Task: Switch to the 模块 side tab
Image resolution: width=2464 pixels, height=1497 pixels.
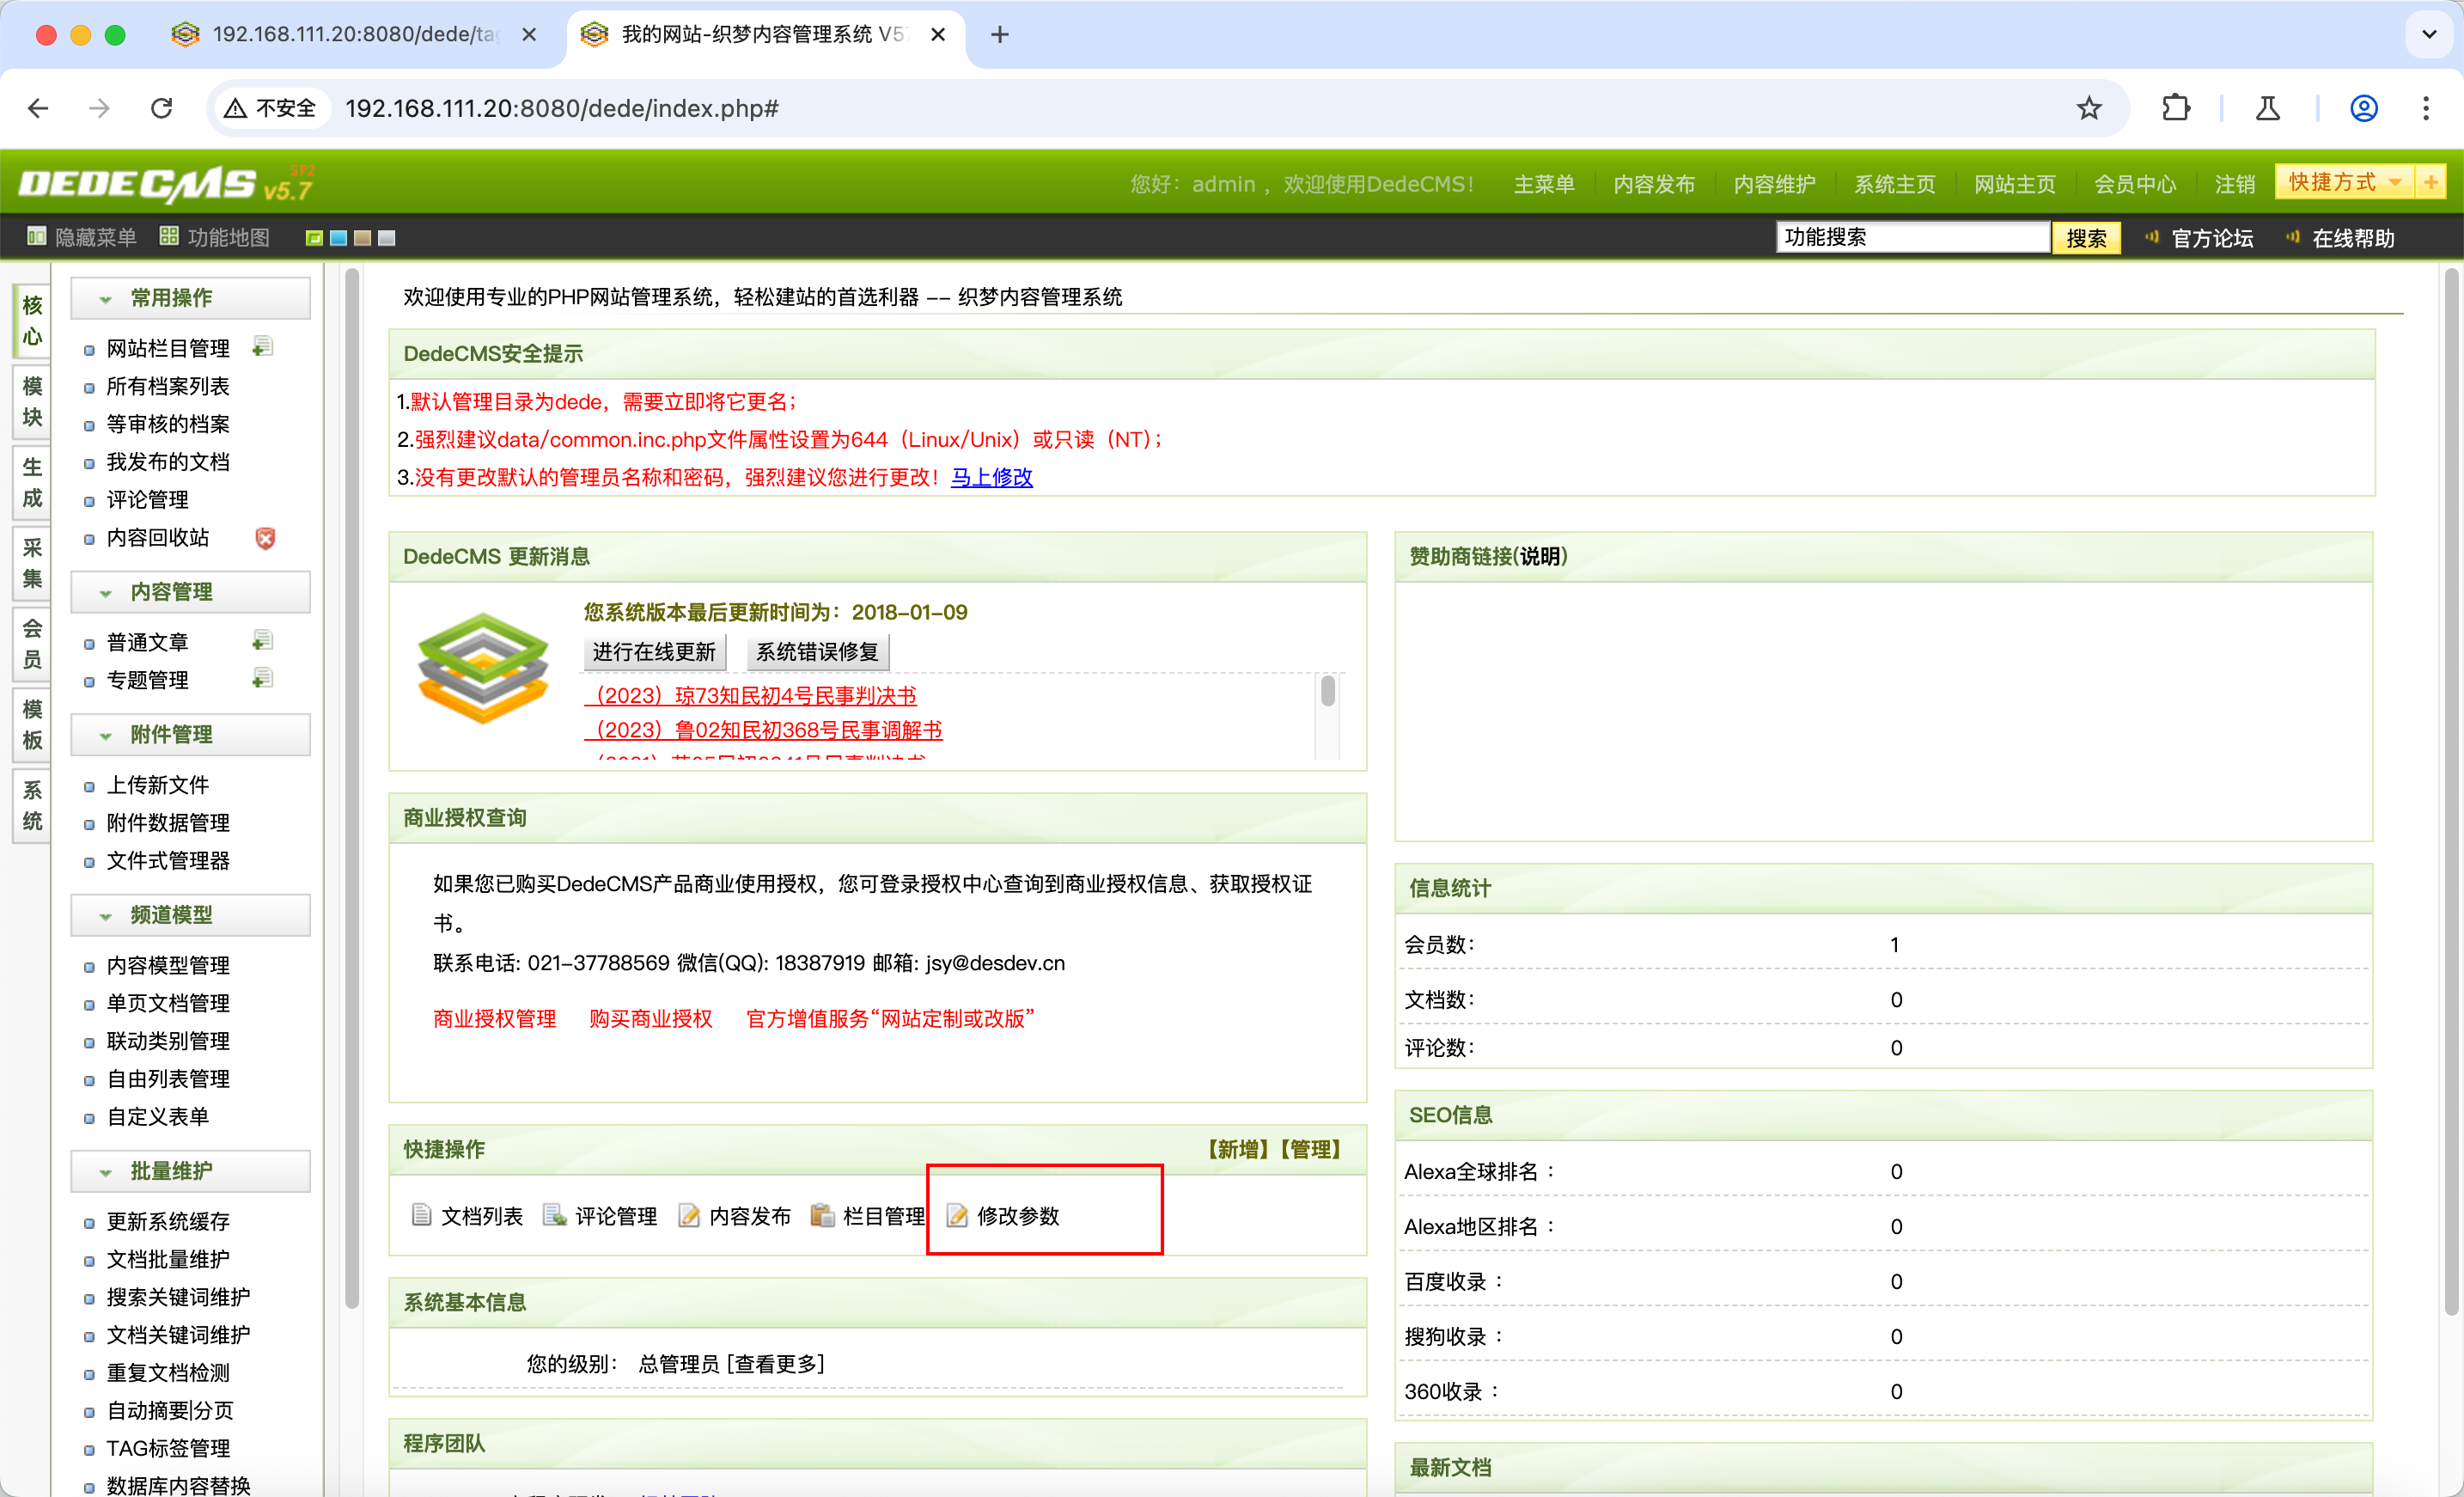Action: click(32, 402)
